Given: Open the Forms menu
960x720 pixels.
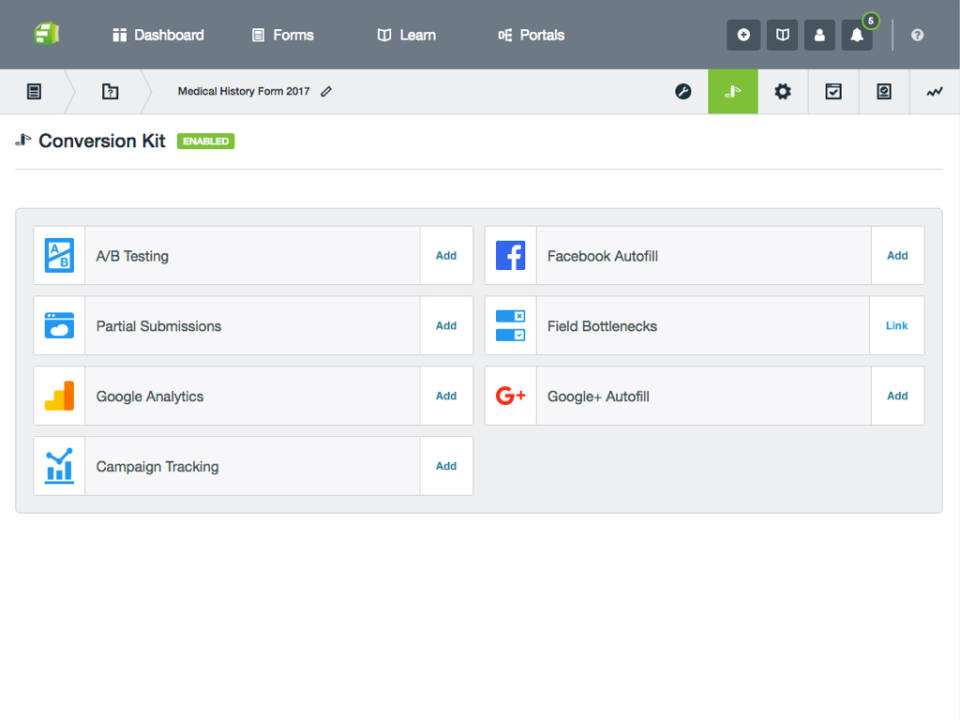Looking at the screenshot, I should pos(283,35).
